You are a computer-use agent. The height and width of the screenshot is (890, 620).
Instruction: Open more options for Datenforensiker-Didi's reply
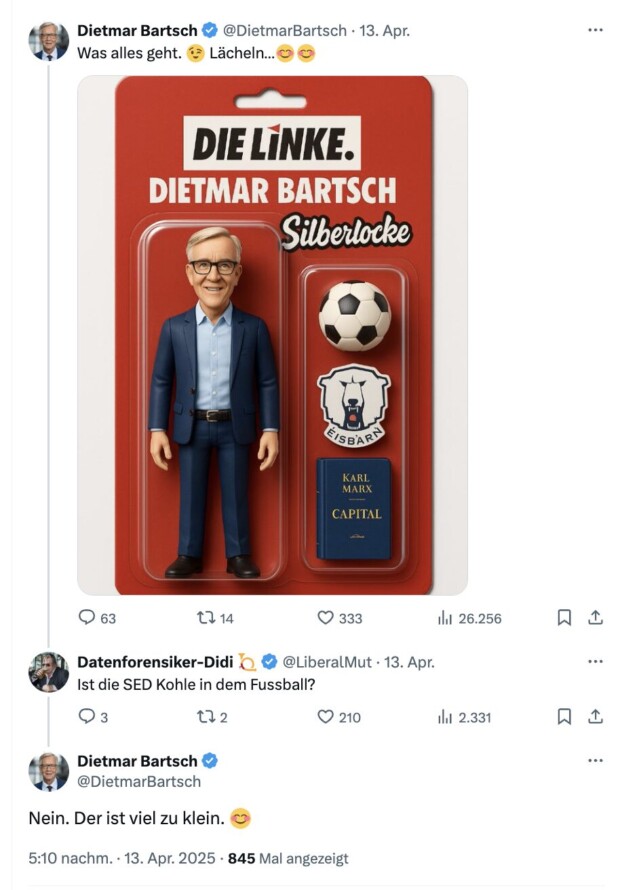tap(595, 661)
